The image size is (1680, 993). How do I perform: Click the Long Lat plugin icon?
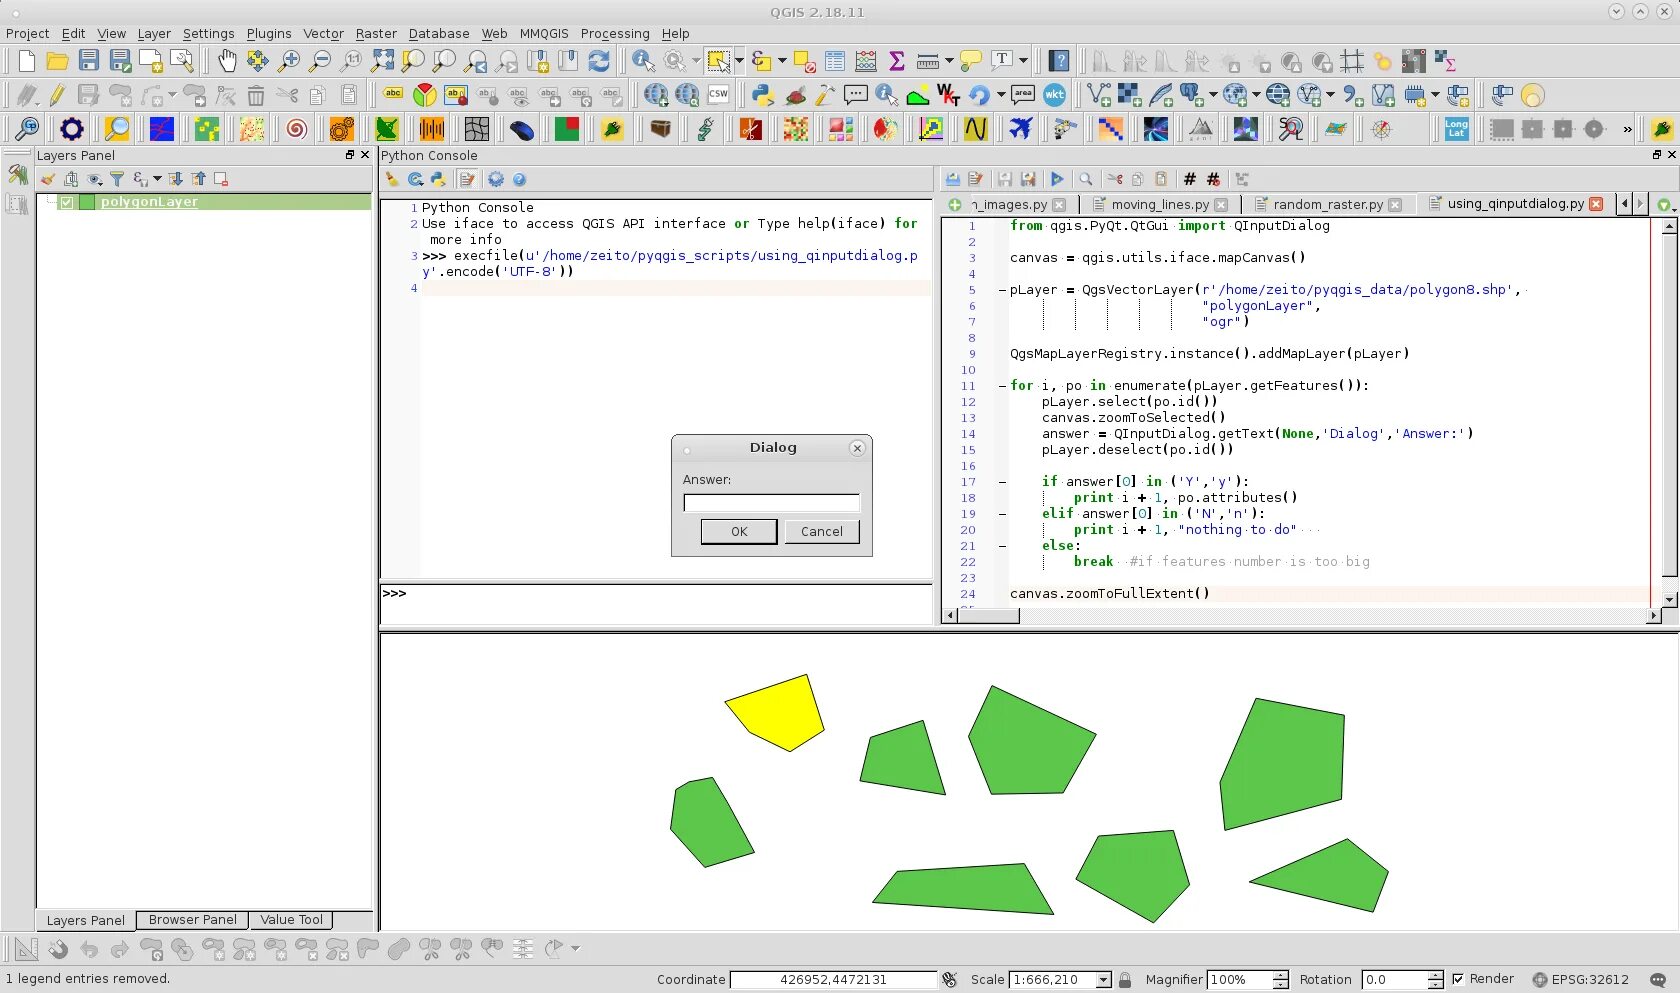click(1457, 129)
